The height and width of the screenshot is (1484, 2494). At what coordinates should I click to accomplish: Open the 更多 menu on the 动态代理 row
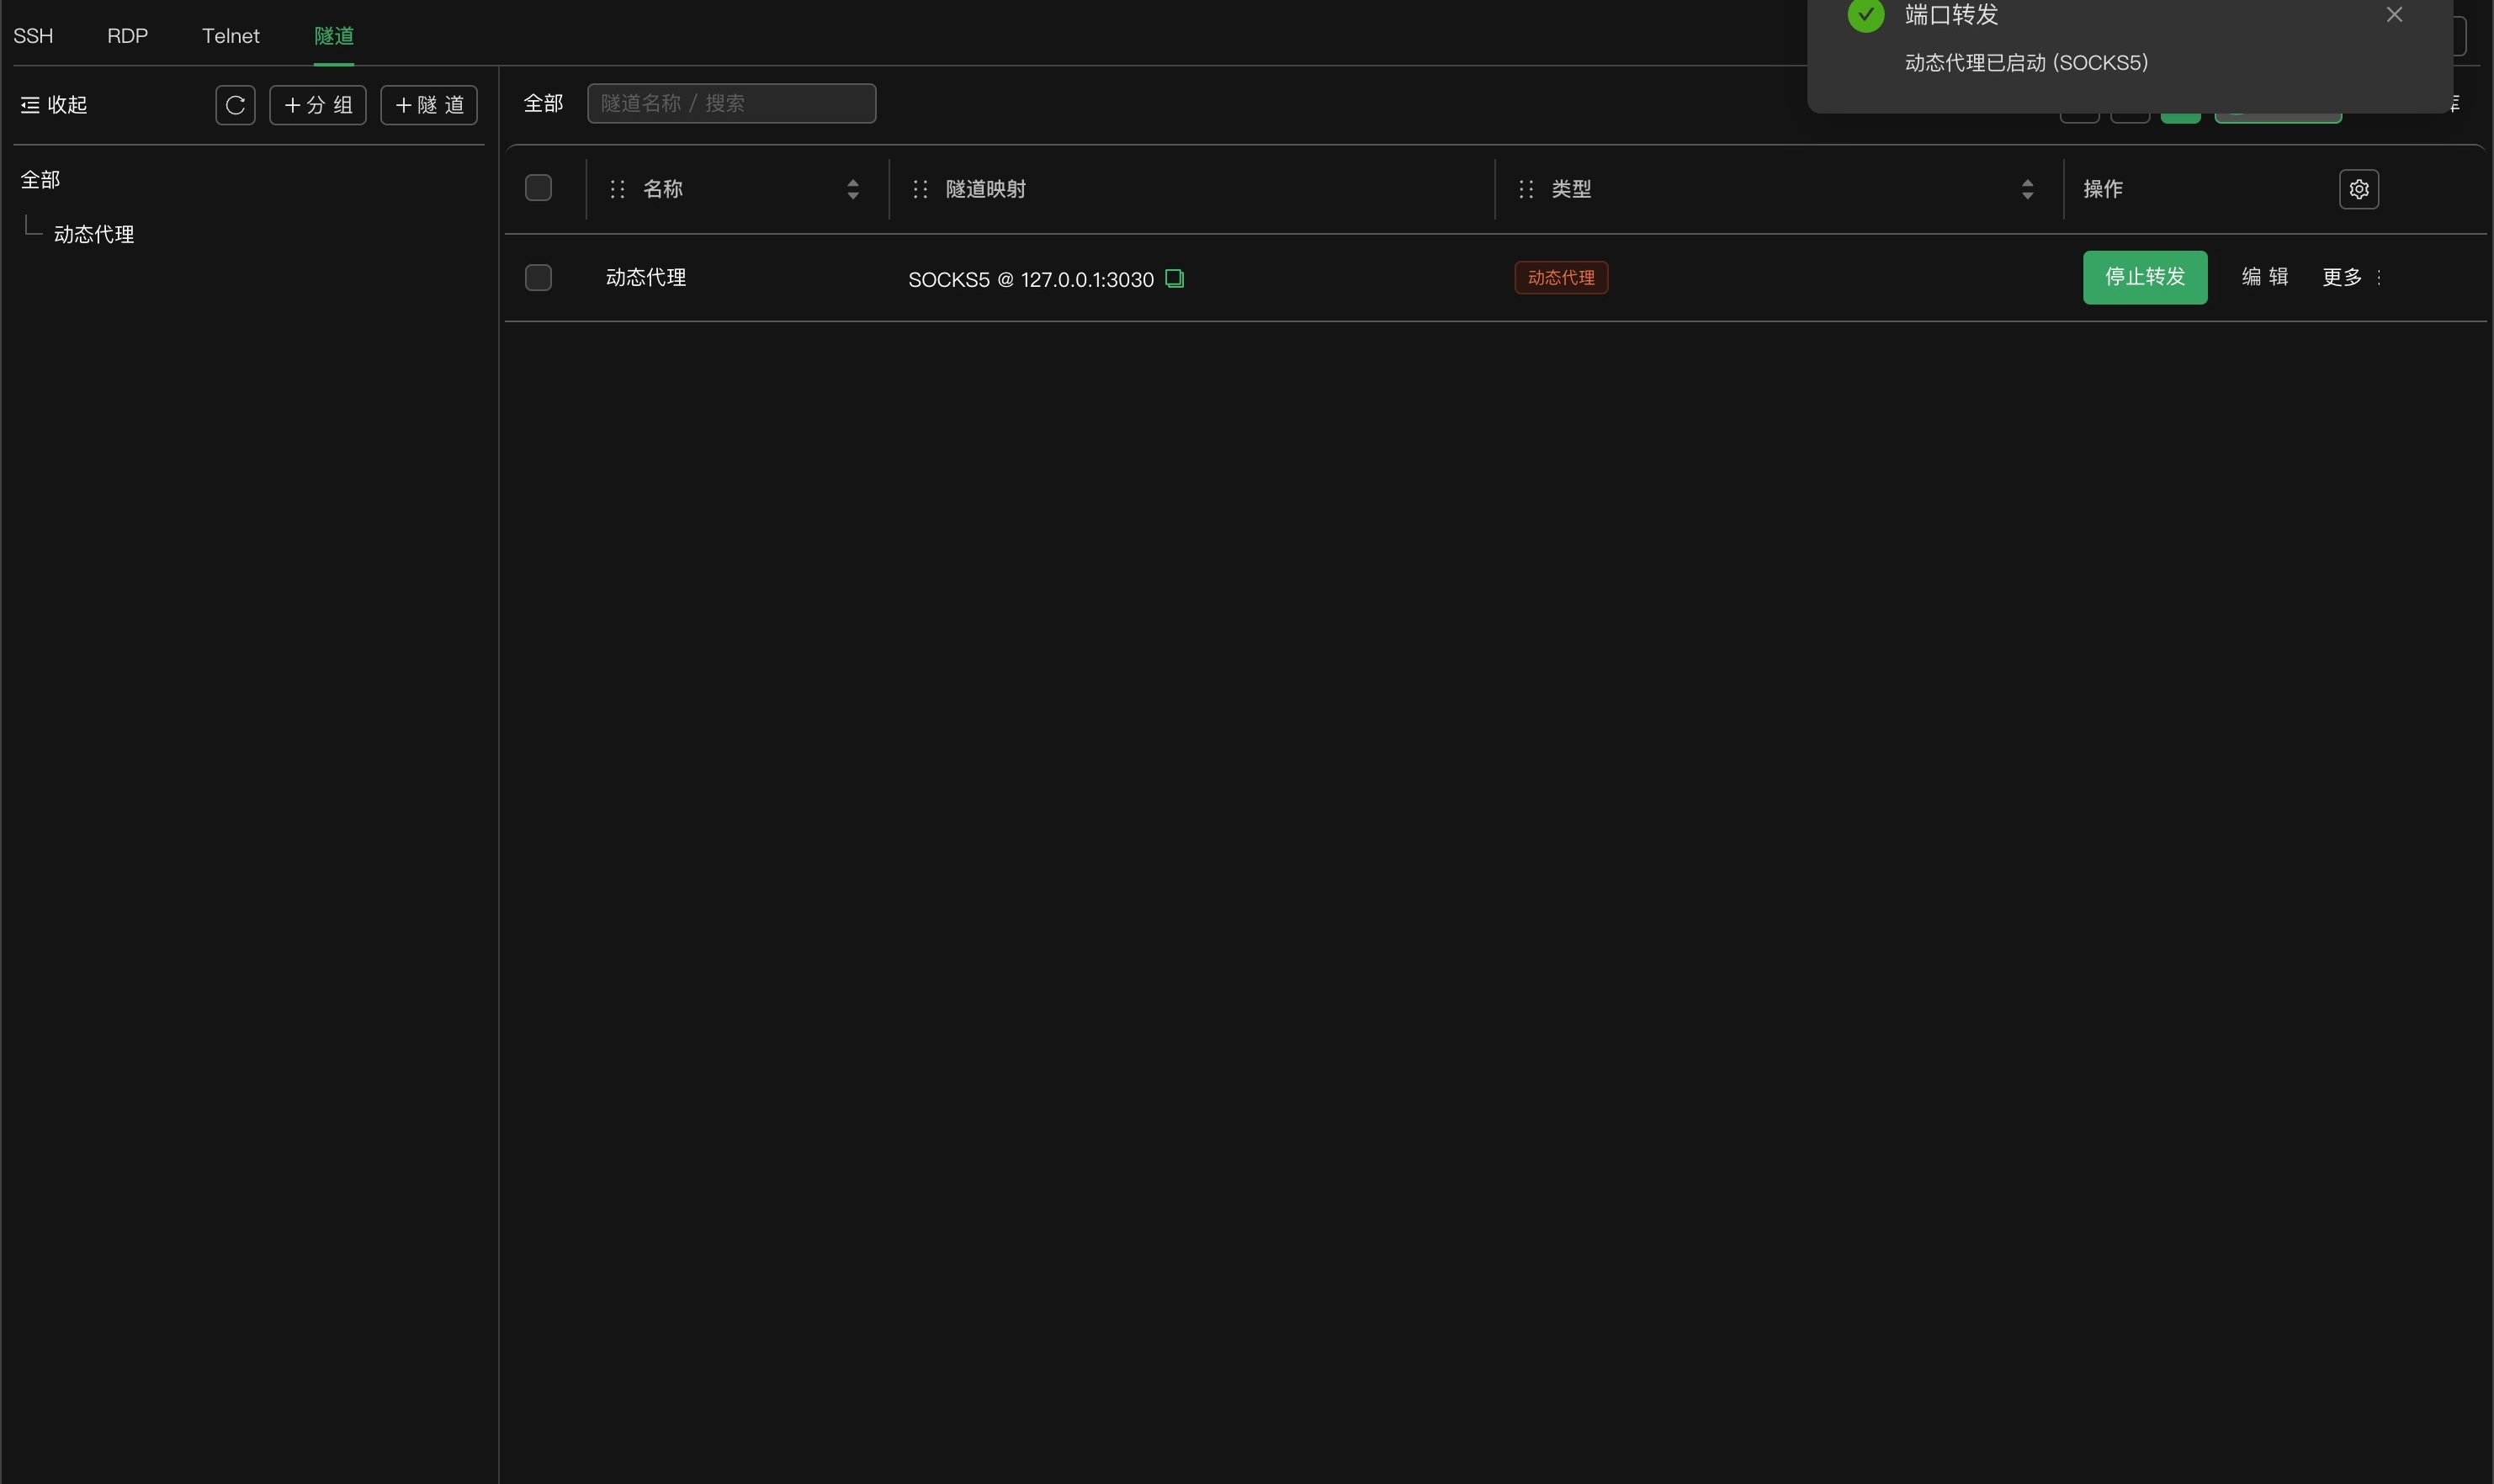pyautogui.click(x=2351, y=277)
